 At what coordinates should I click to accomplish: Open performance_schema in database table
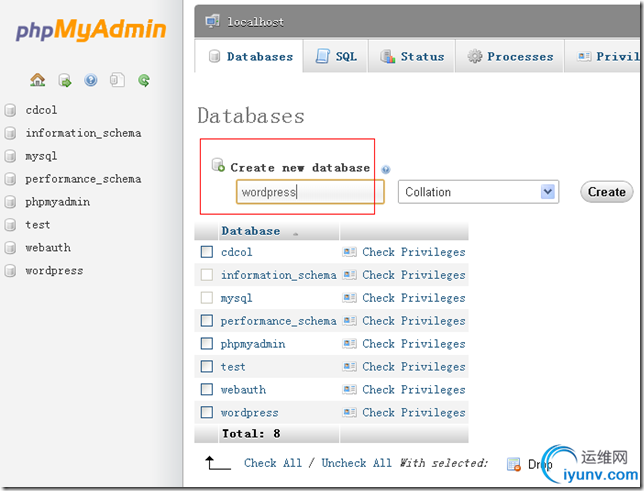(278, 321)
